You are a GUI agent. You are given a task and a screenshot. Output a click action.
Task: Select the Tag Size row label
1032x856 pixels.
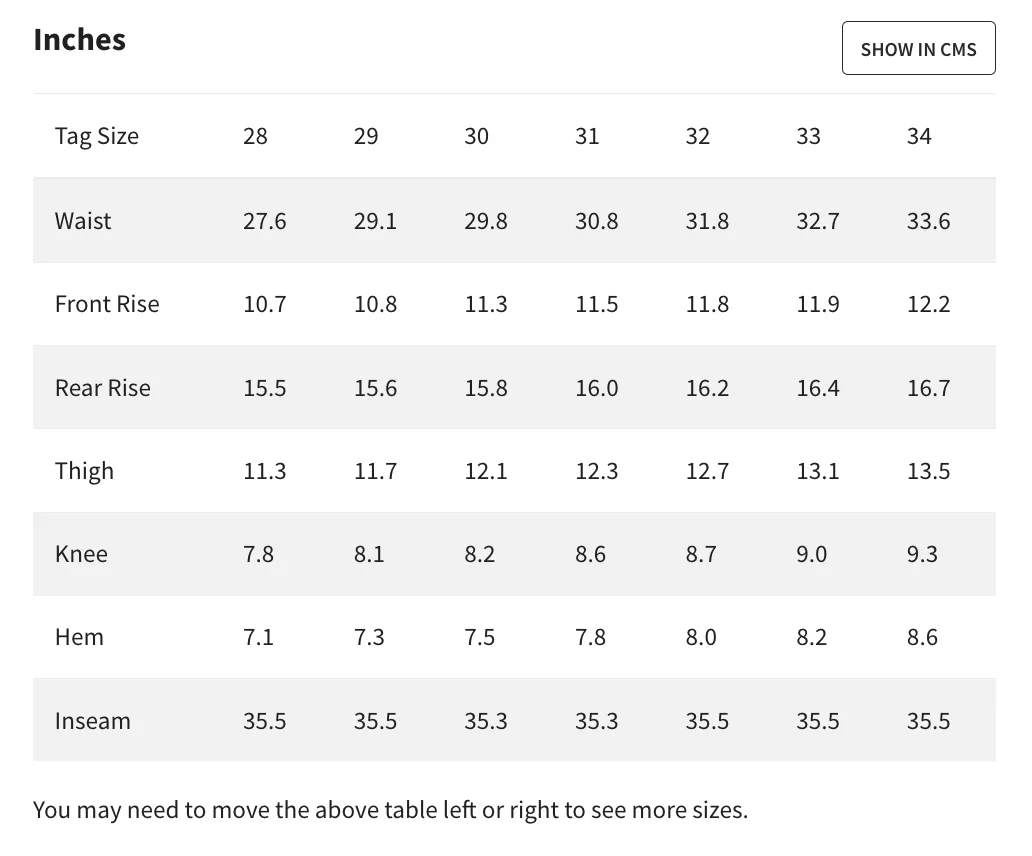click(x=97, y=136)
